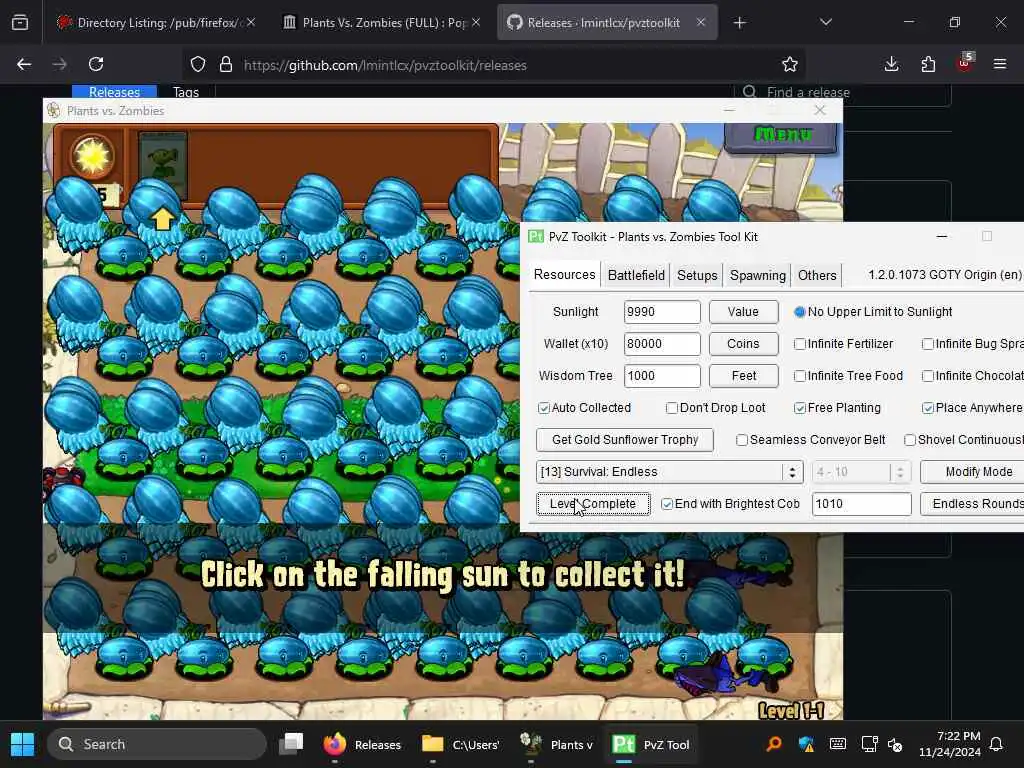Viewport: 1024px width, 768px height.
Task: Toggle End with Brightest Cob checkbox
Action: [x=667, y=504]
